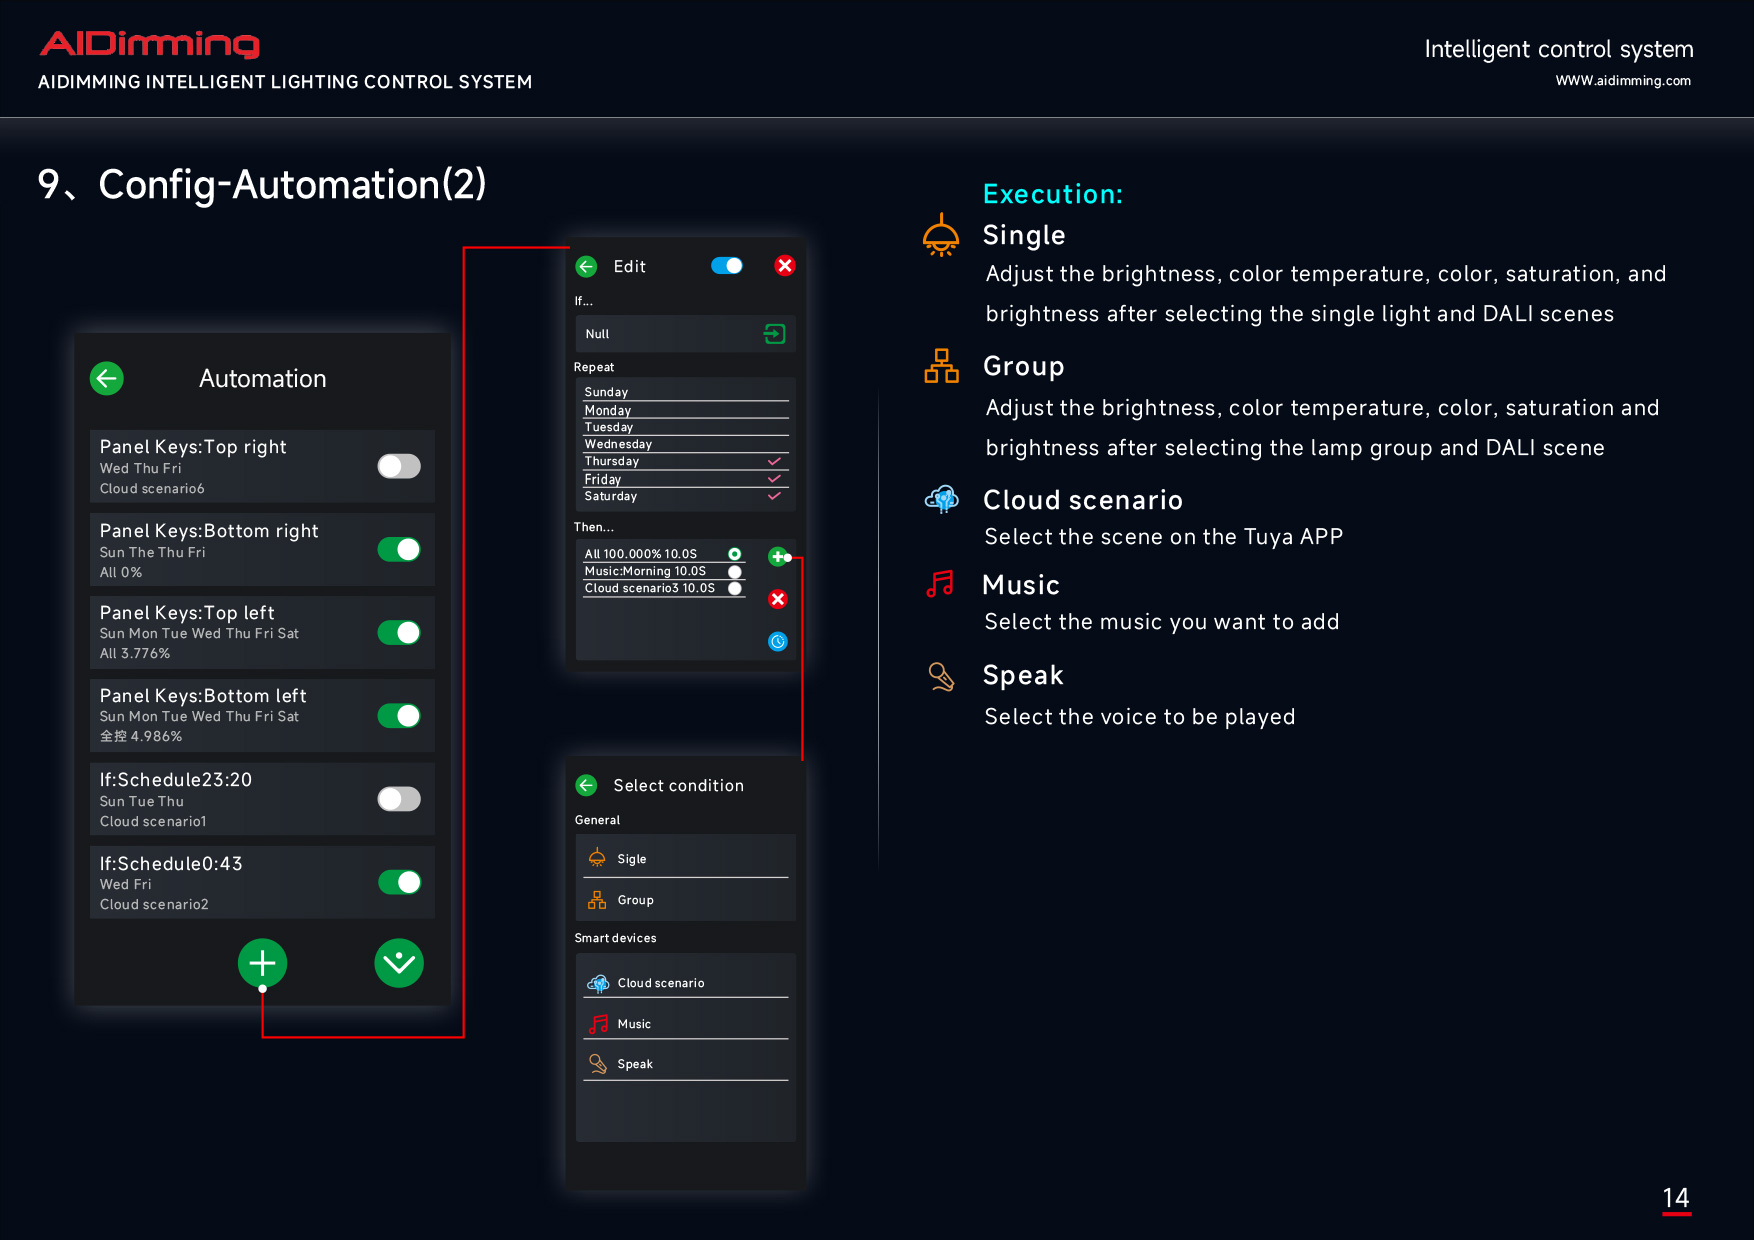This screenshot has width=1754, height=1240.
Task: Add new automation with green plus button
Action: [262, 963]
